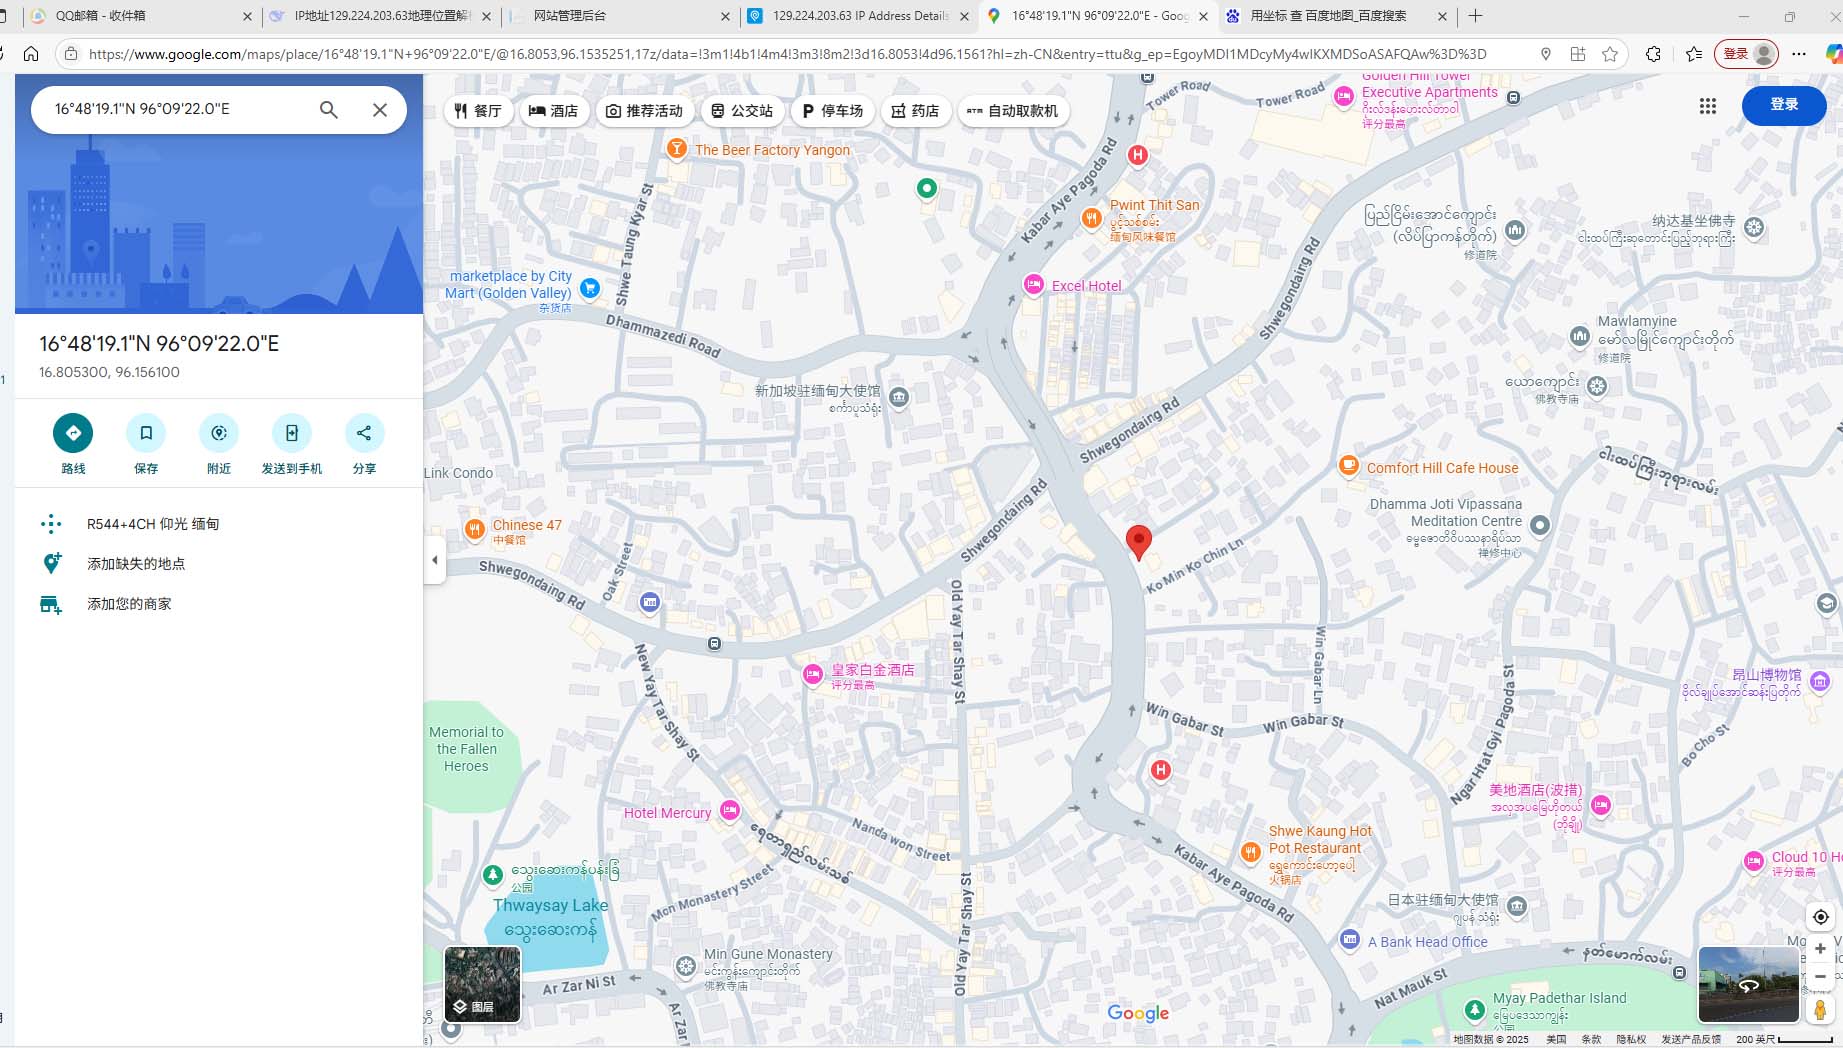Click the blue Sign in (登录) button

(1784, 105)
